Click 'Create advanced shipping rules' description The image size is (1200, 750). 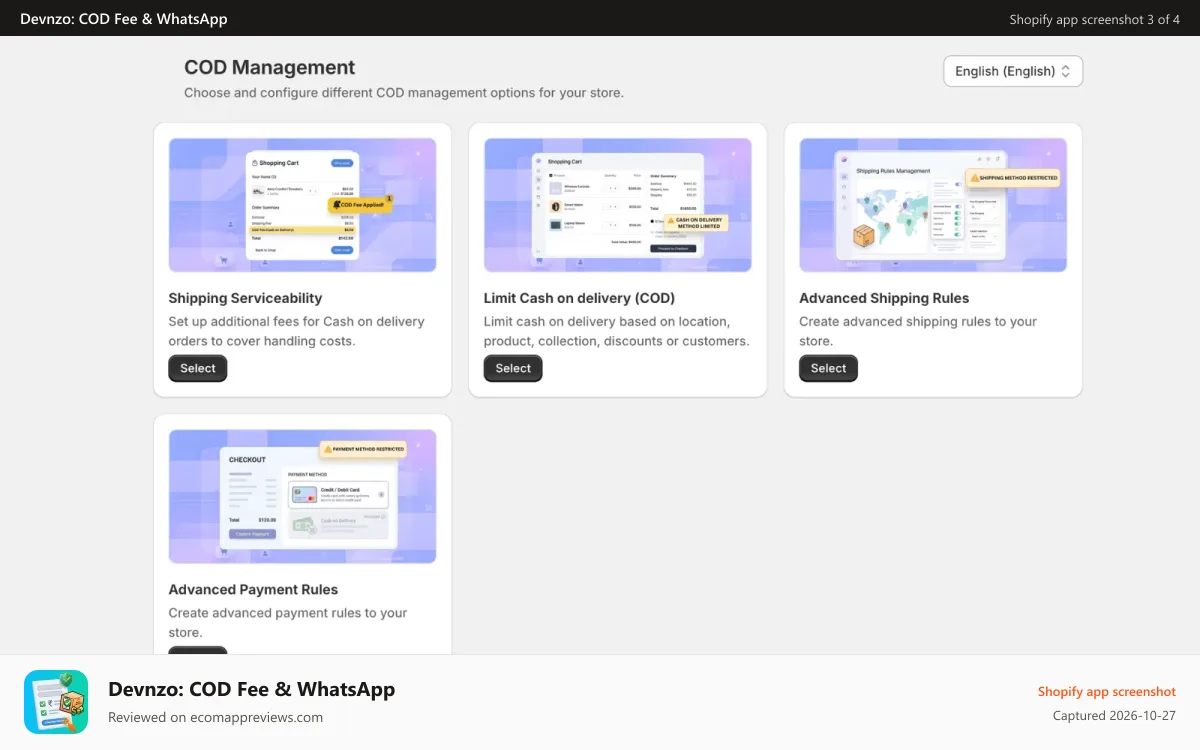click(x=918, y=331)
